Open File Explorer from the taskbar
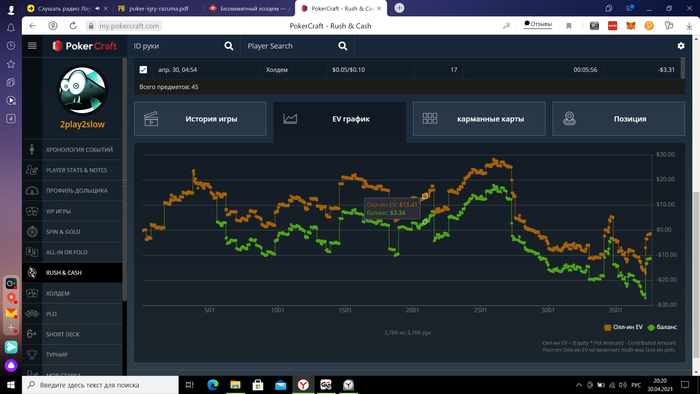 pos(235,385)
